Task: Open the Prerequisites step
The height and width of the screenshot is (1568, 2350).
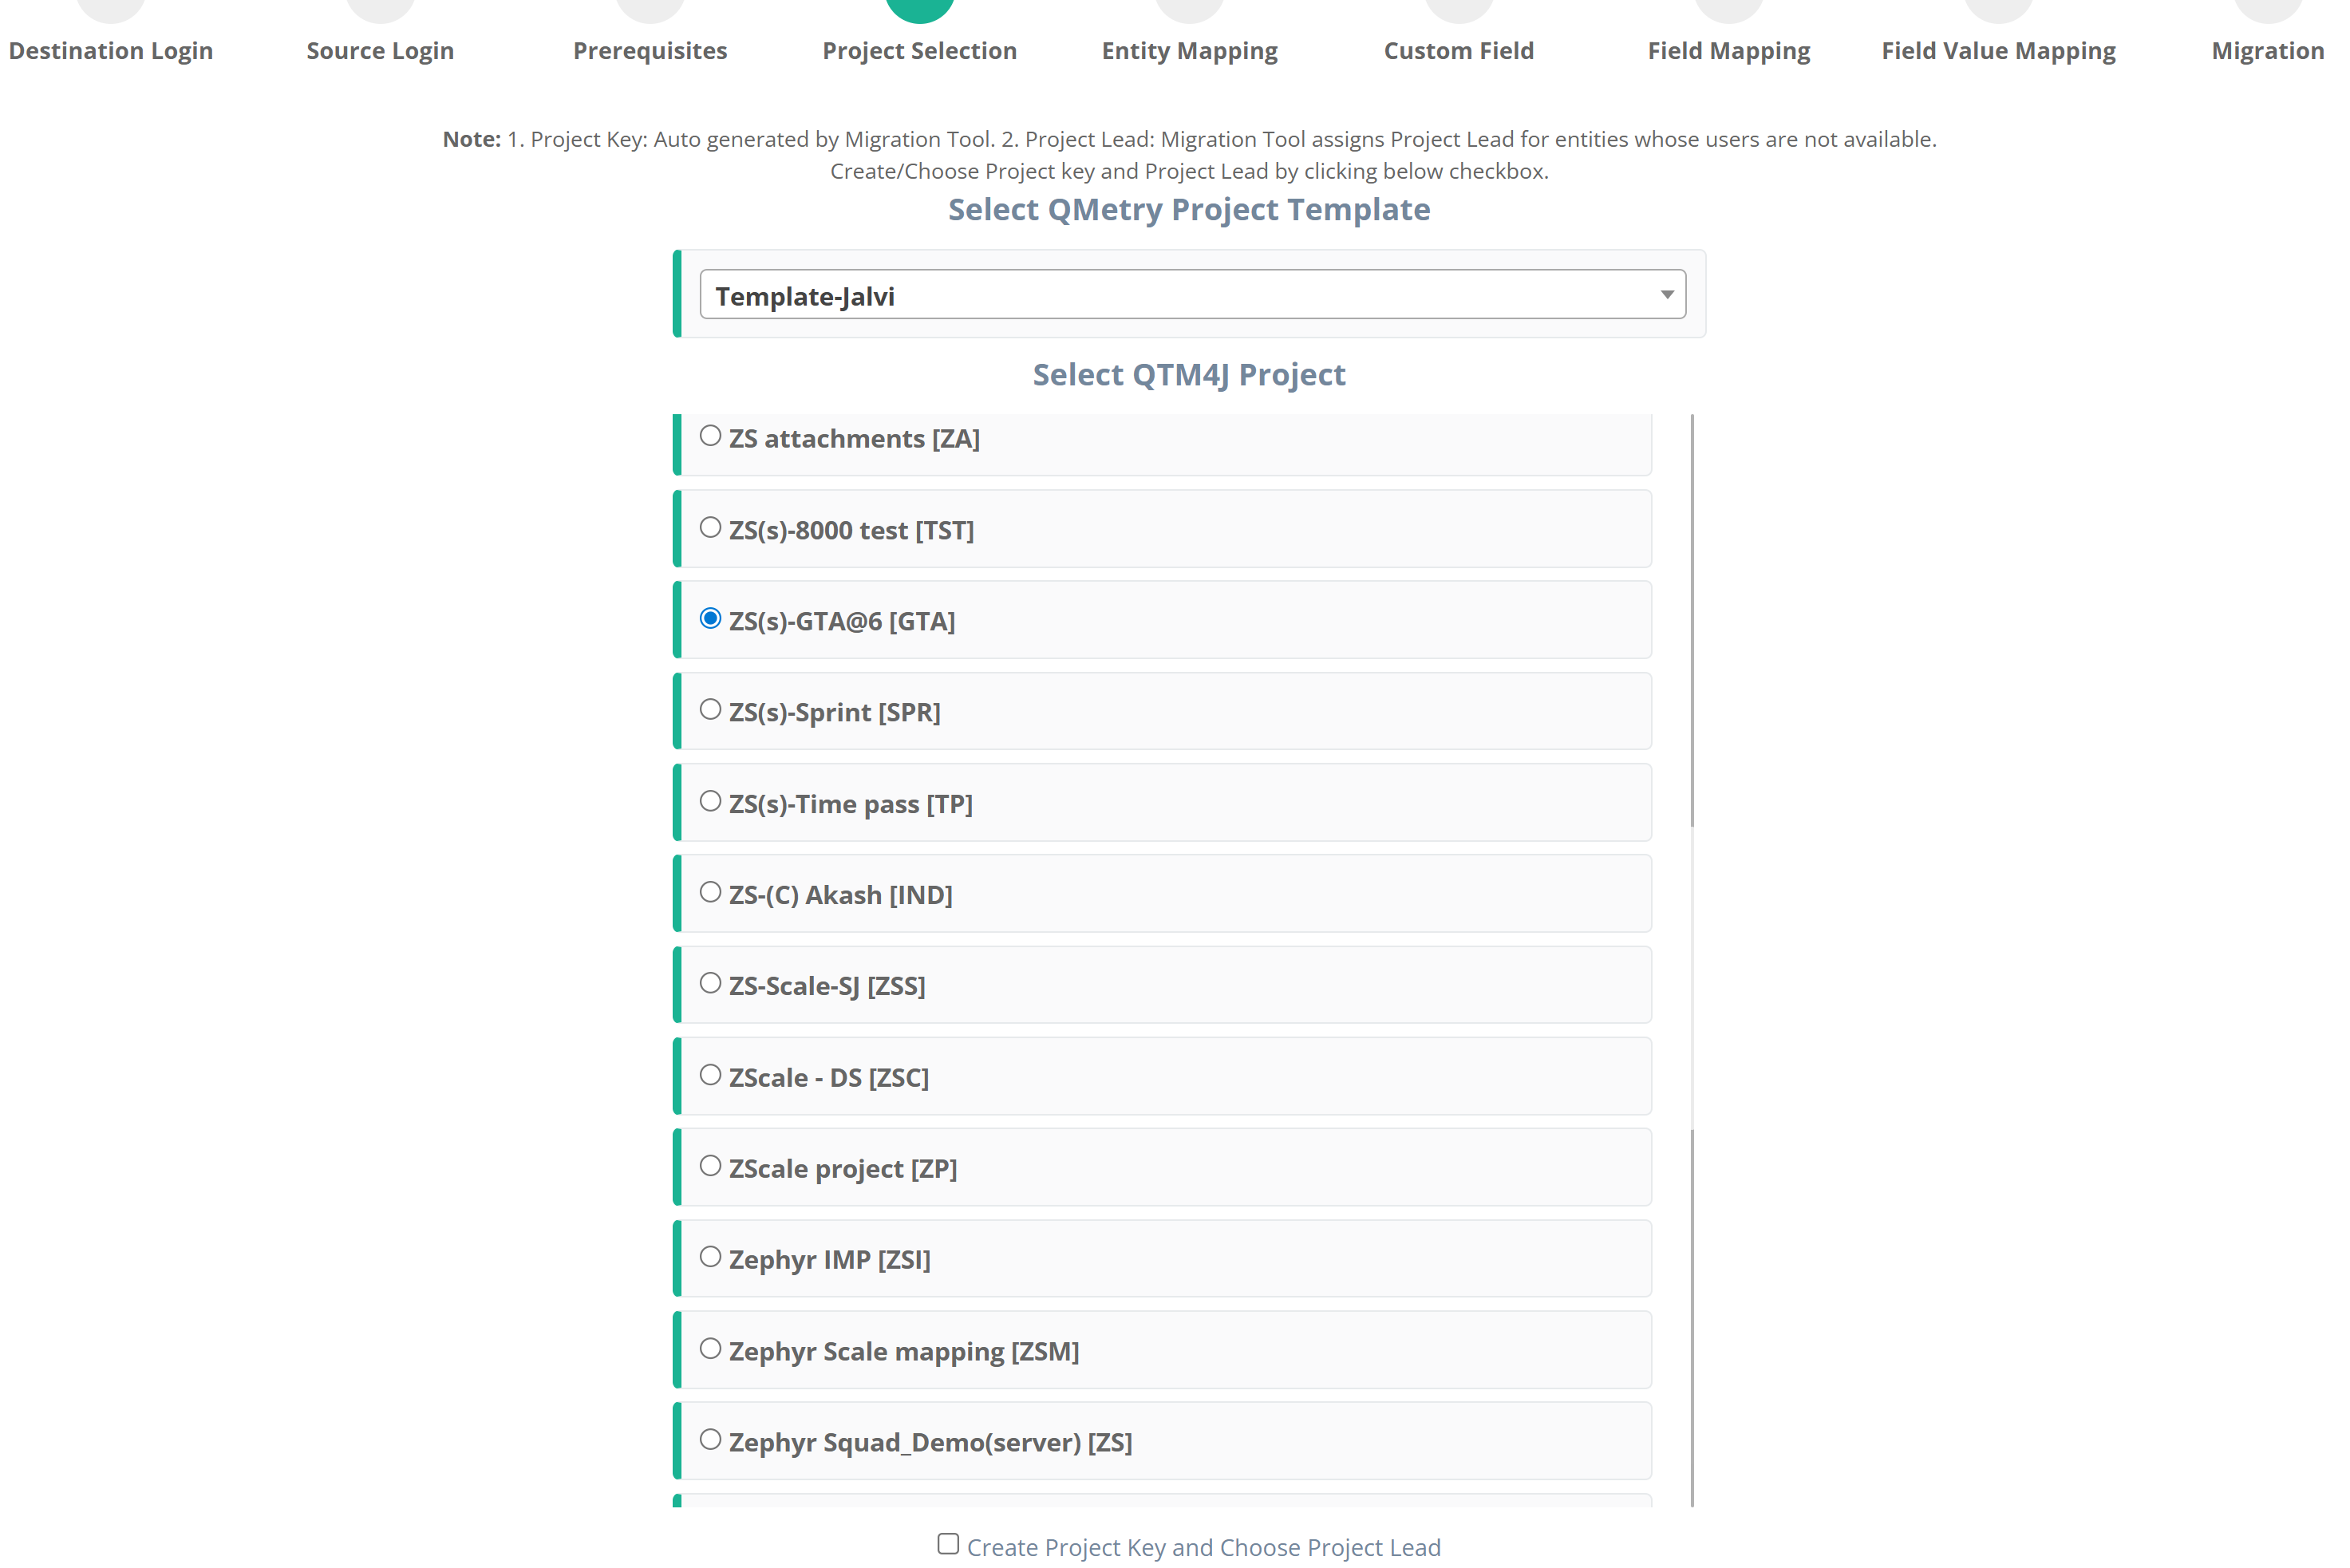Action: [650, 50]
